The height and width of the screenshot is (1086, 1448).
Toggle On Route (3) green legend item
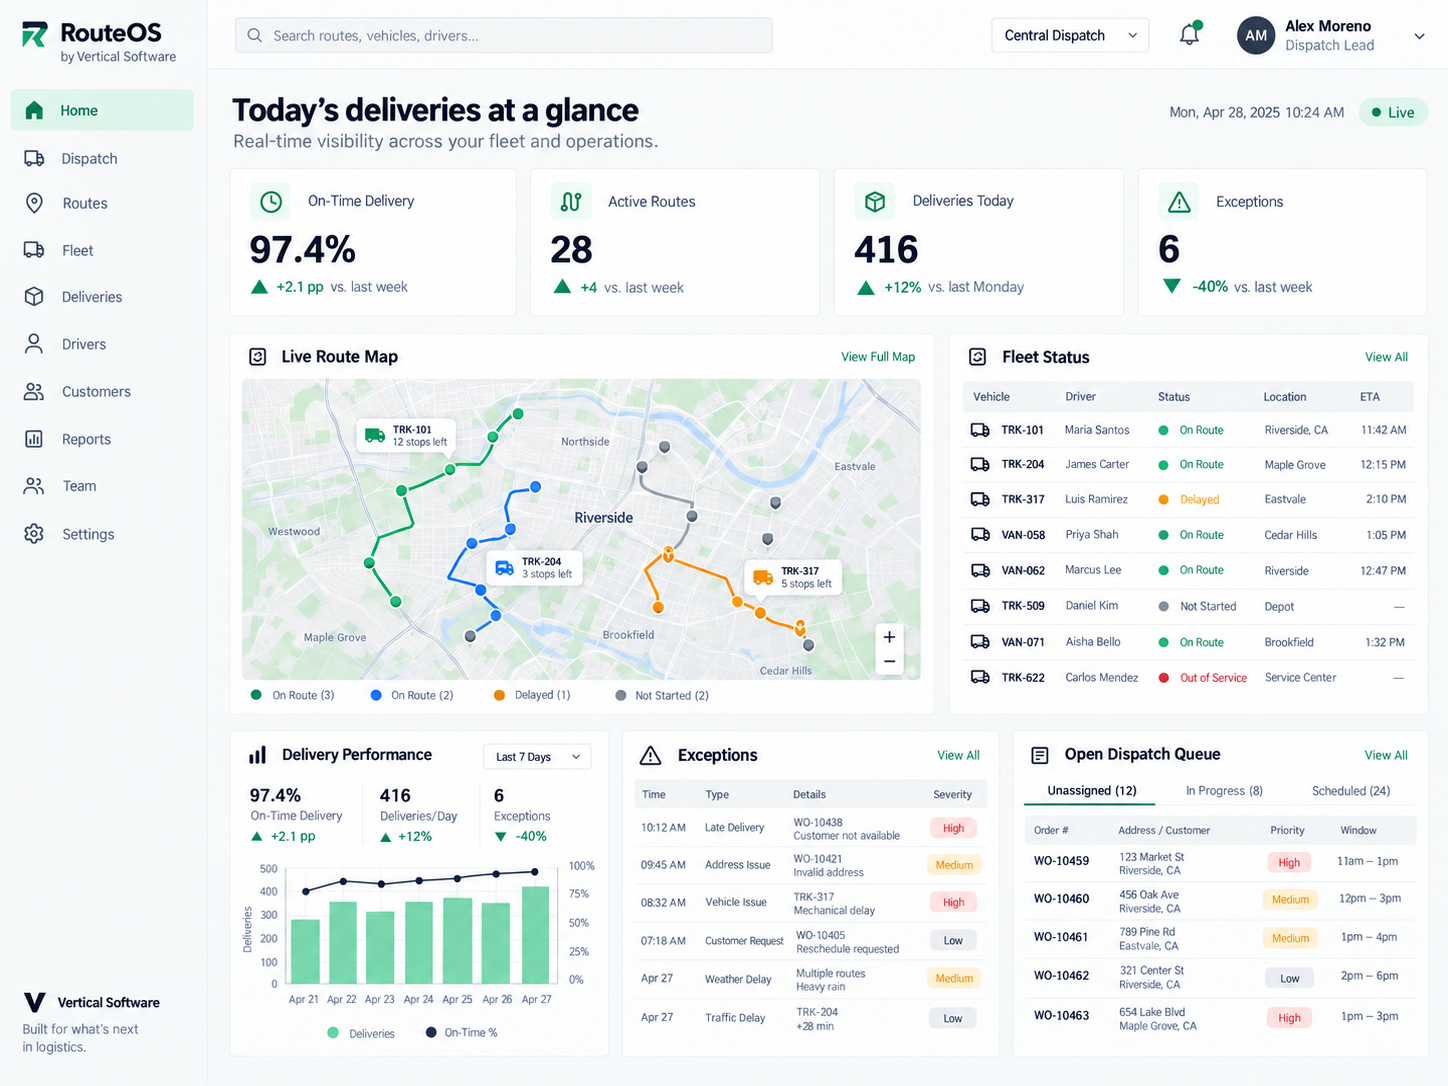click(x=293, y=695)
